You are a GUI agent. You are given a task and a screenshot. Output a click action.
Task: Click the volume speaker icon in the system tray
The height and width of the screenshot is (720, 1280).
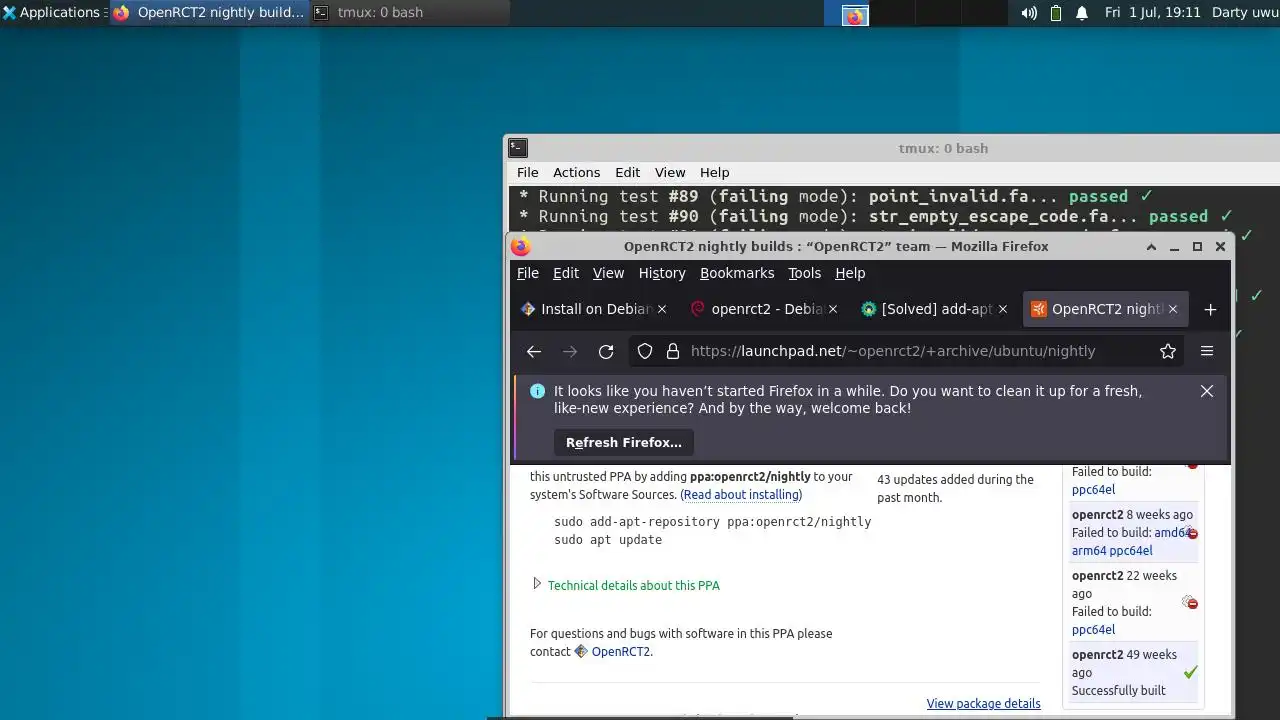(x=1029, y=13)
